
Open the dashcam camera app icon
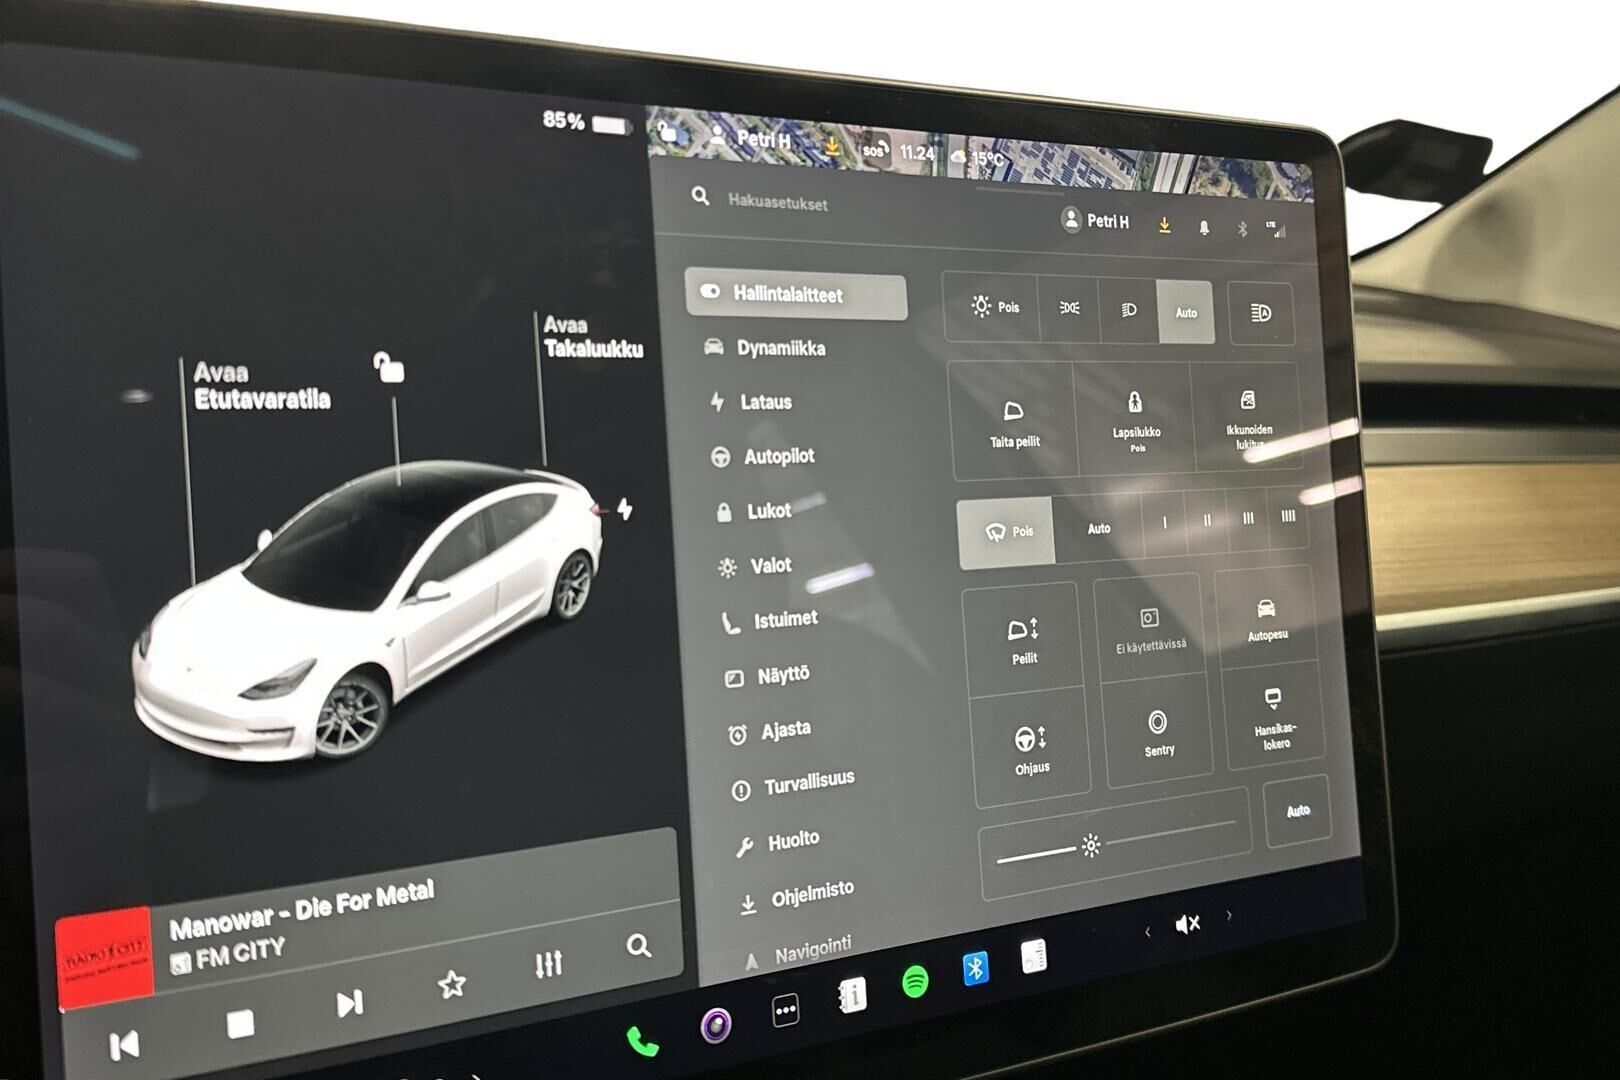[x=715, y=1026]
